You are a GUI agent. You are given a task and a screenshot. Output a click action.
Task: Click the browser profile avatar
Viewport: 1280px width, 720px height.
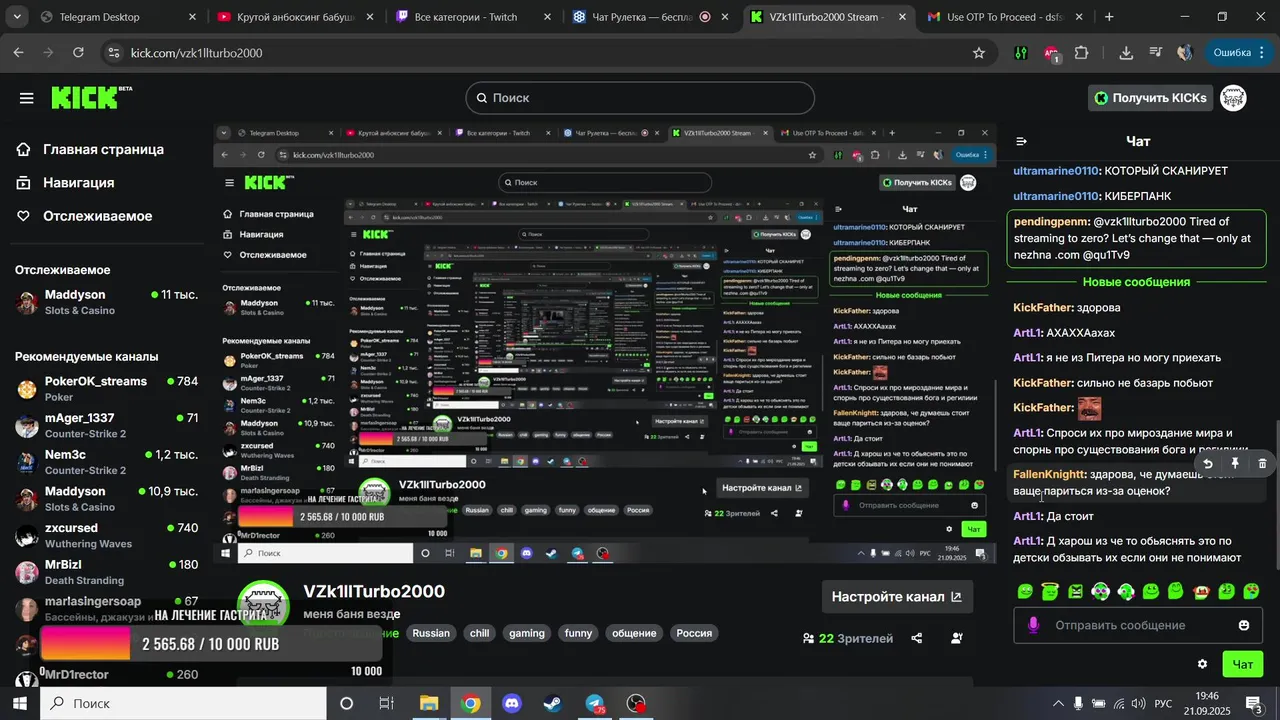[1186, 53]
